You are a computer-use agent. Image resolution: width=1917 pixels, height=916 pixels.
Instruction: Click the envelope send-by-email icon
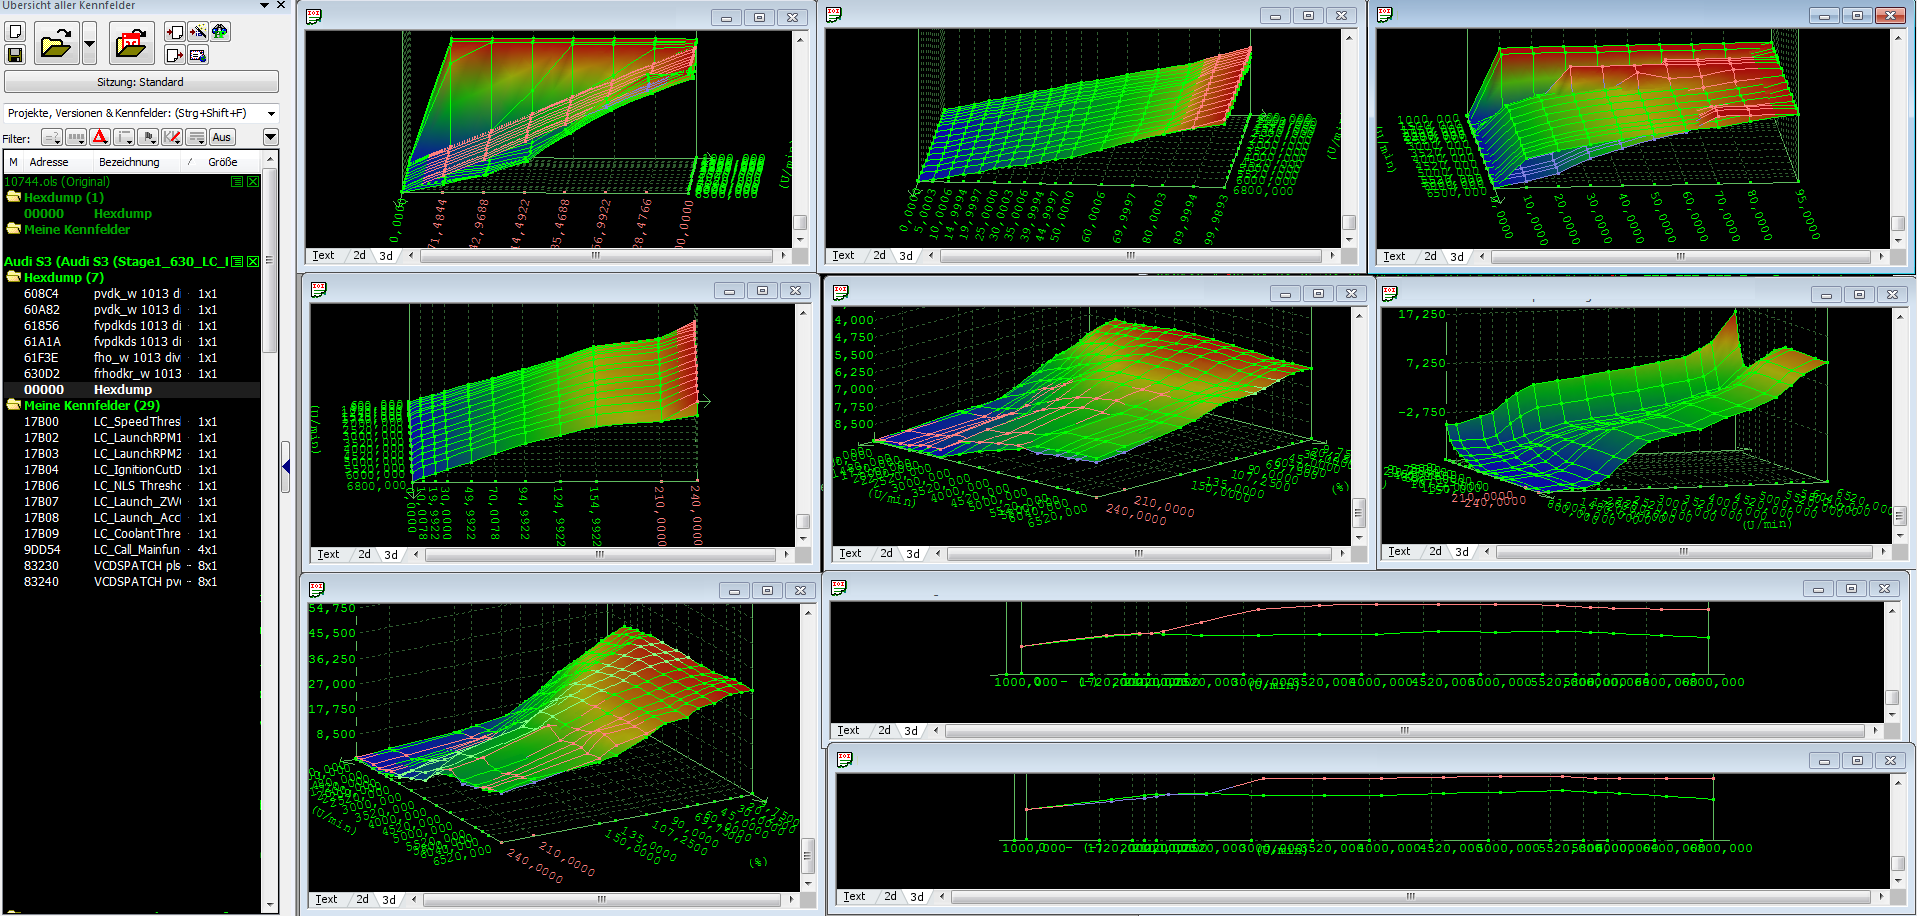pyautogui.click(x=197, y=55)
